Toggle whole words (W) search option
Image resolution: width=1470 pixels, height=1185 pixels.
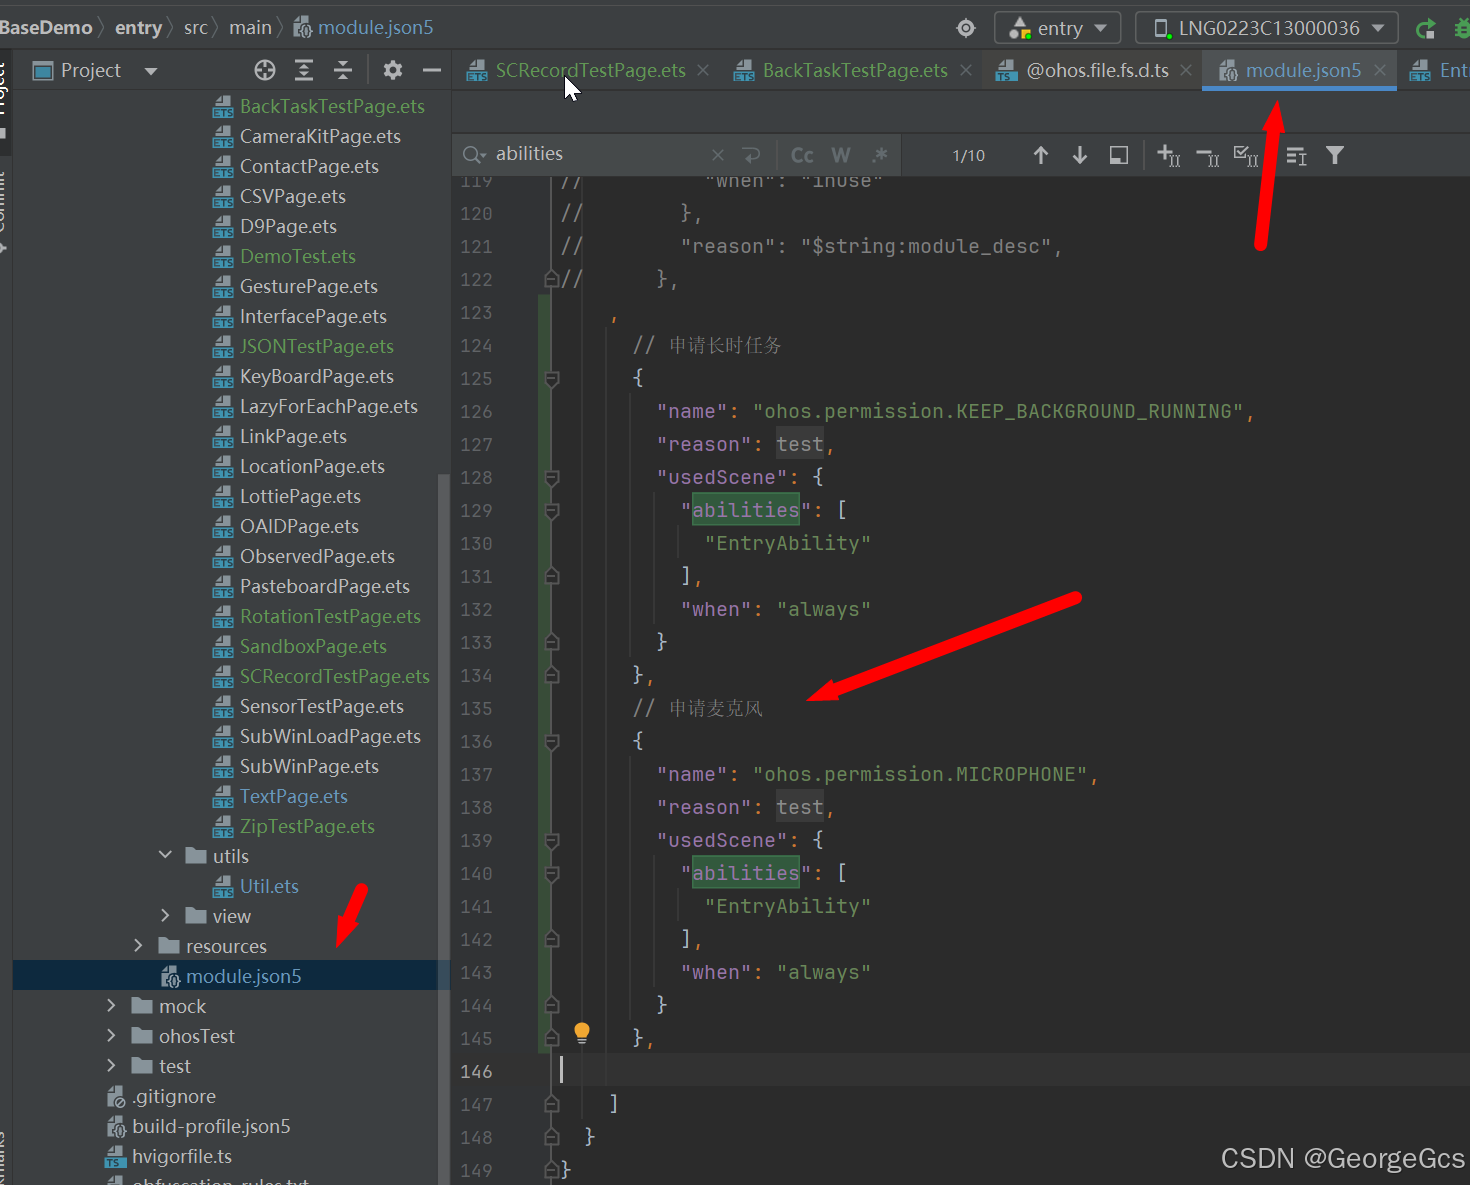tap(841, 155)
